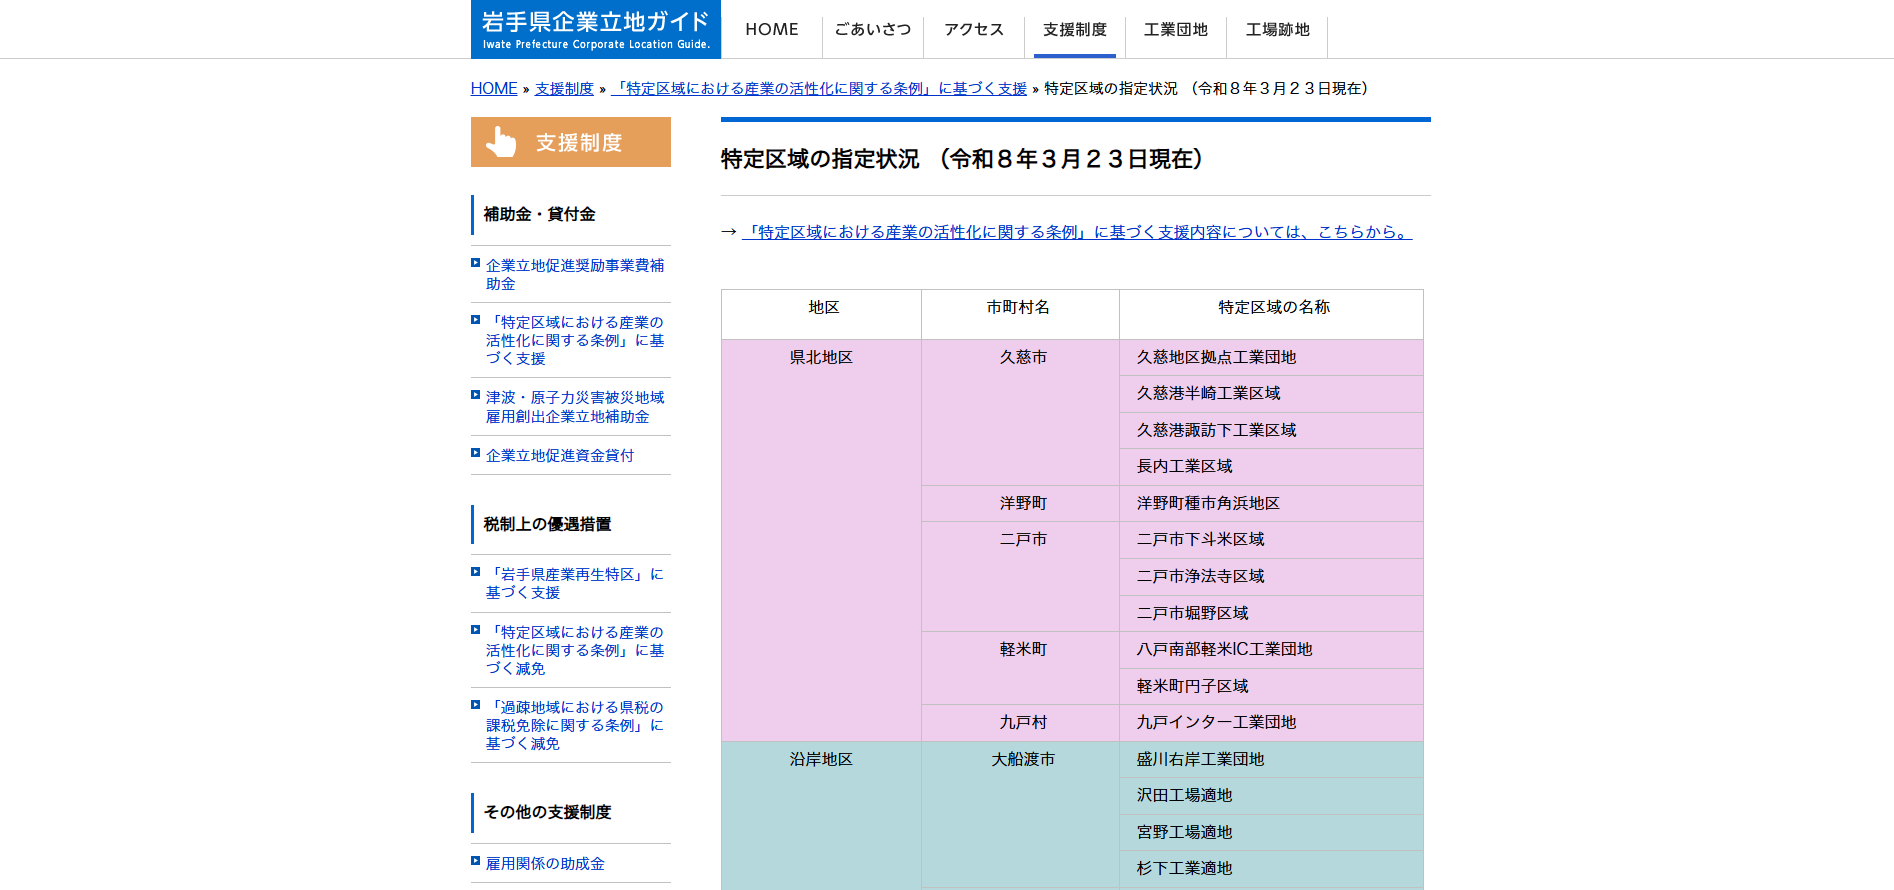The height and width of the screenshot is (890, 1894).
Task: Click the 九戸インター工業団地 cell
Action: (x=1272, y=723)
